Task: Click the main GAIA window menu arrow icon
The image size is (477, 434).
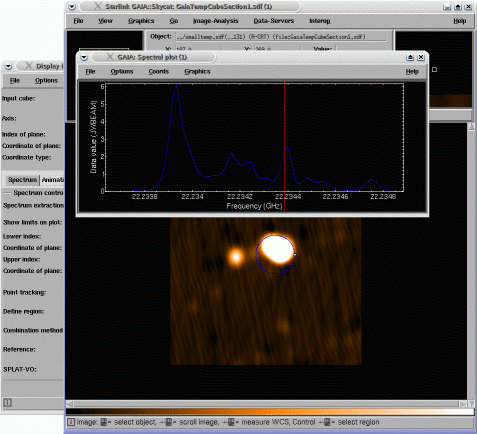Action: click(x=72, y=6)
